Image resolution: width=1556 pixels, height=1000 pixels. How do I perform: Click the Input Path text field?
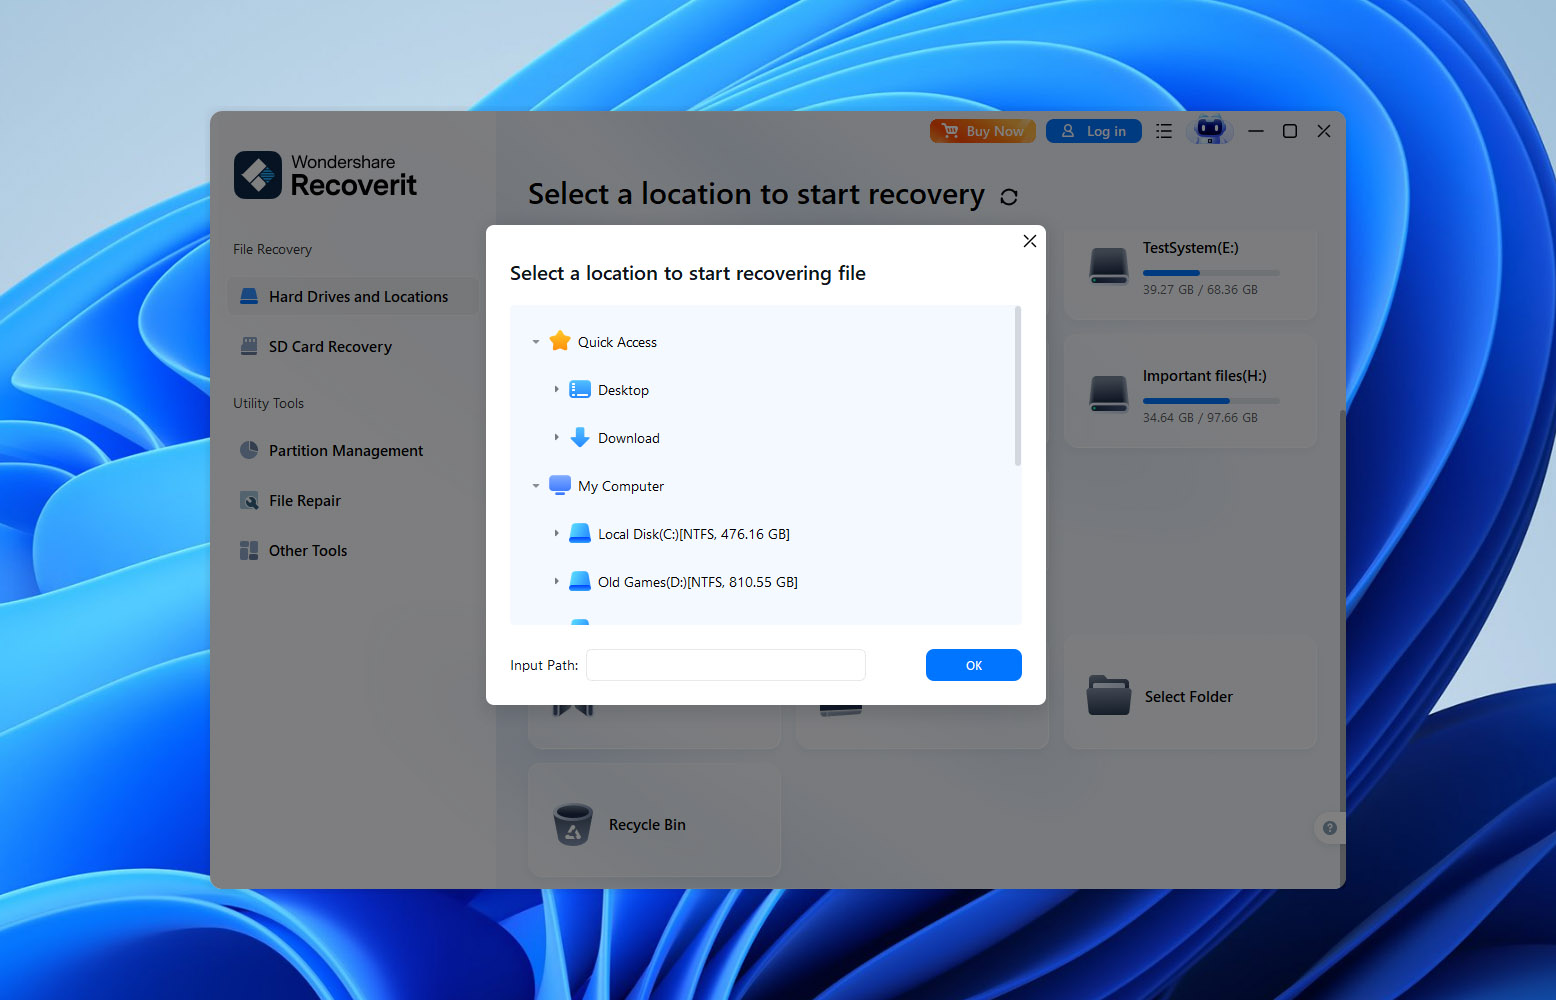coord(726,665)
